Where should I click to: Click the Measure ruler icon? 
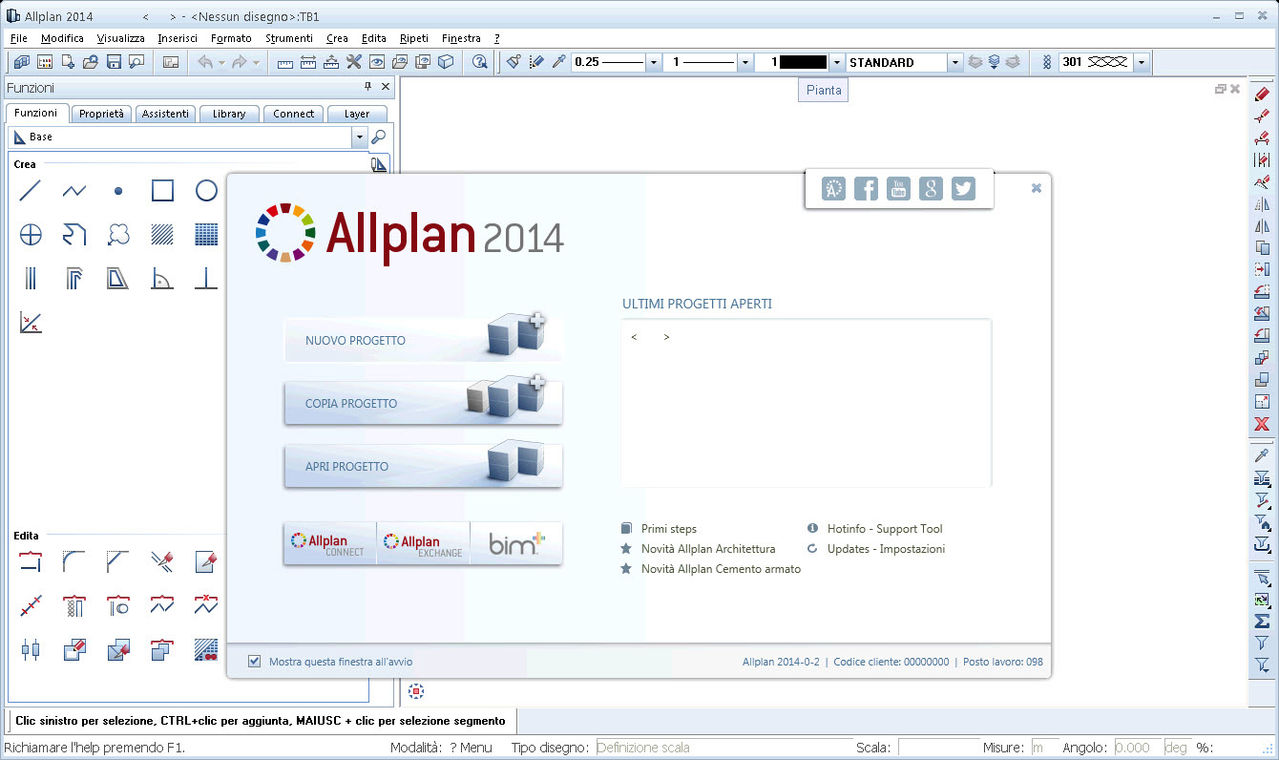coord(285,62)
